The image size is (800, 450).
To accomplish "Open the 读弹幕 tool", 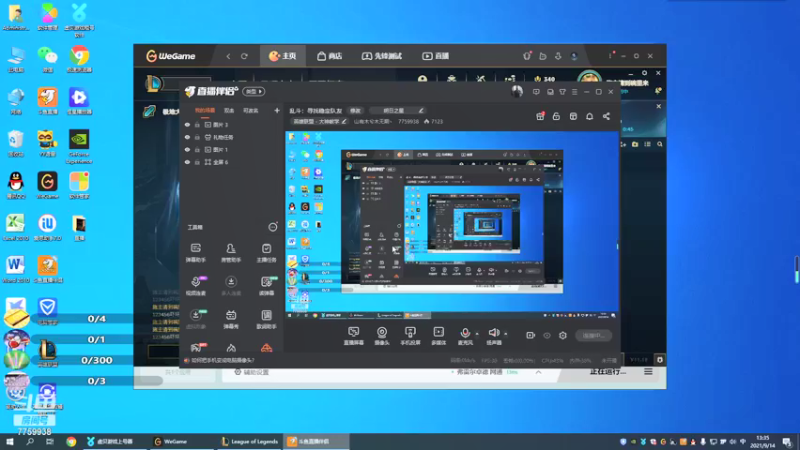I will coord(266,286).
